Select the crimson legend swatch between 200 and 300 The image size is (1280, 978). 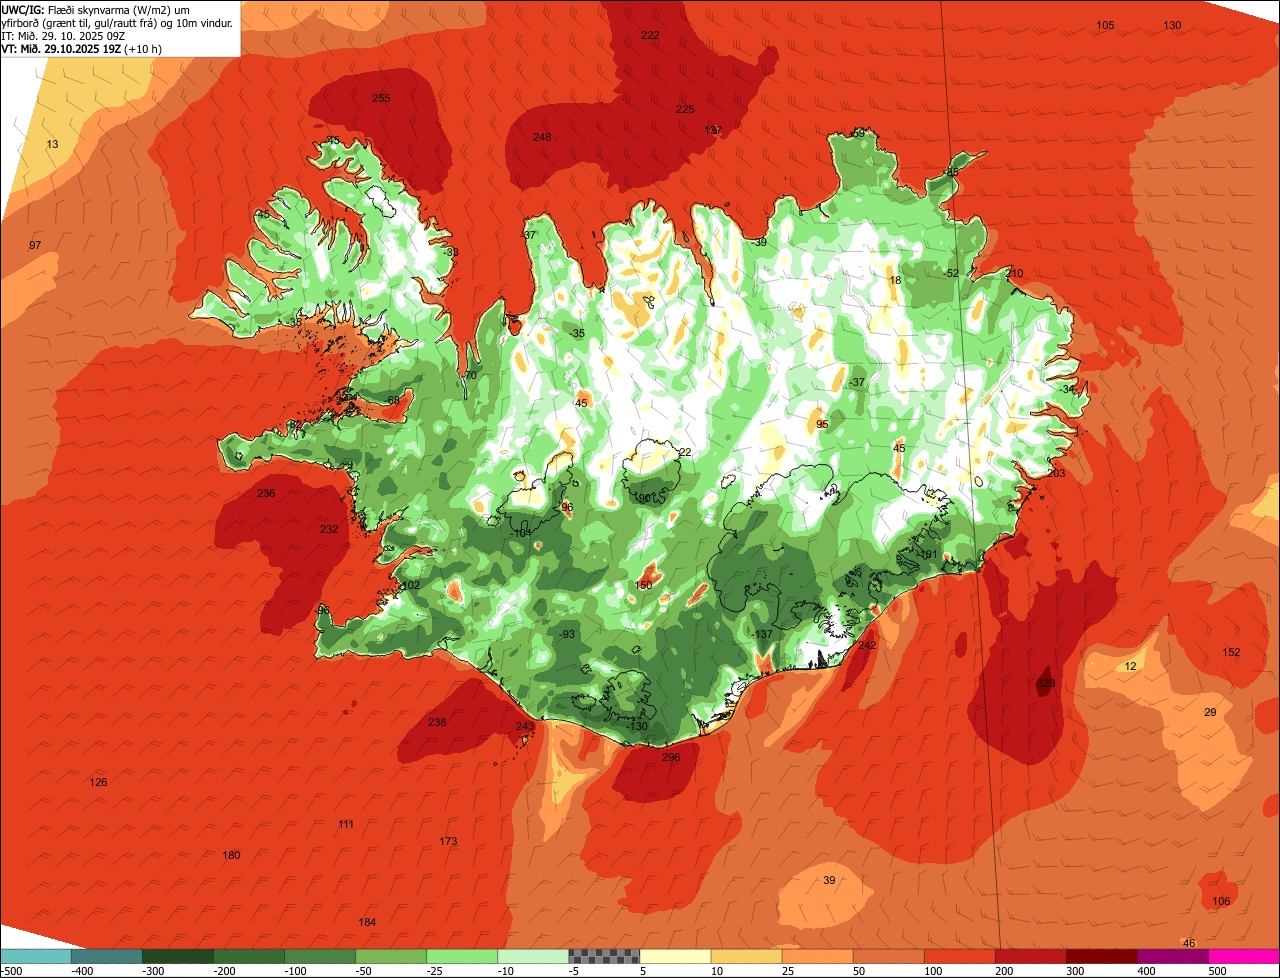(1031, 956)
